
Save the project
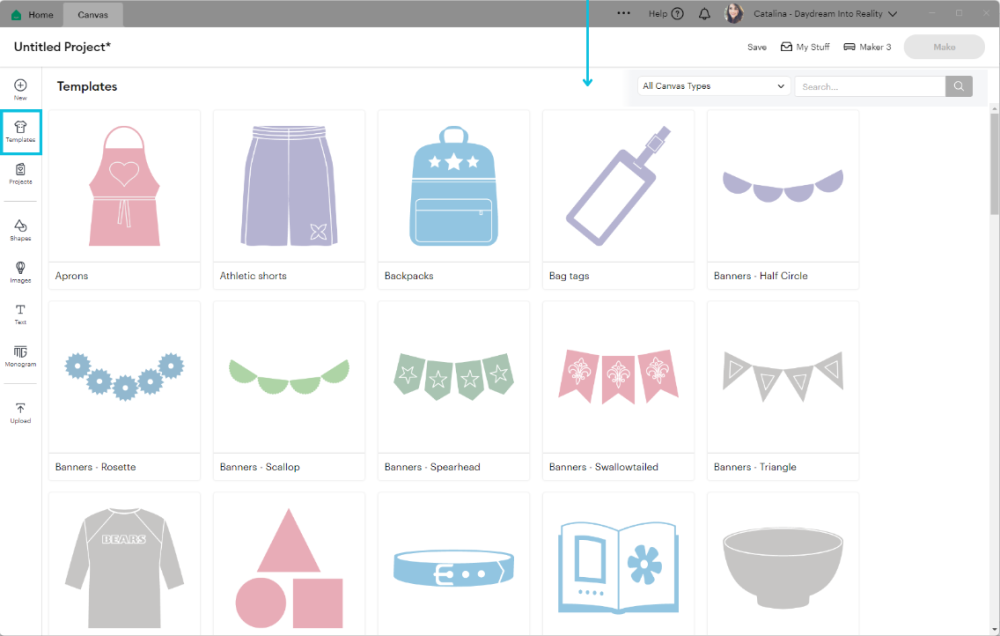(757, 47)
